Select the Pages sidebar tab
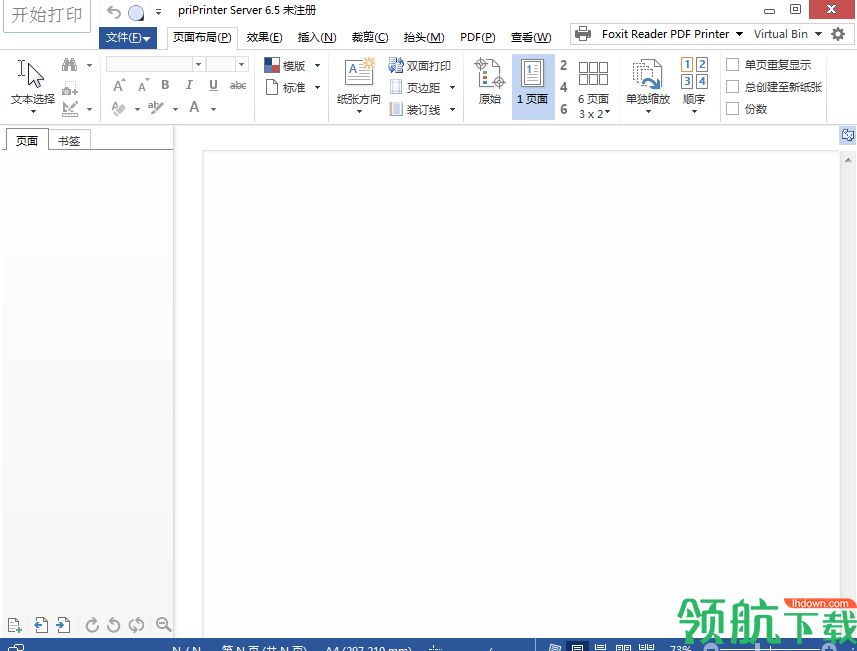The image size is (857, 651). tap(27, 140)
